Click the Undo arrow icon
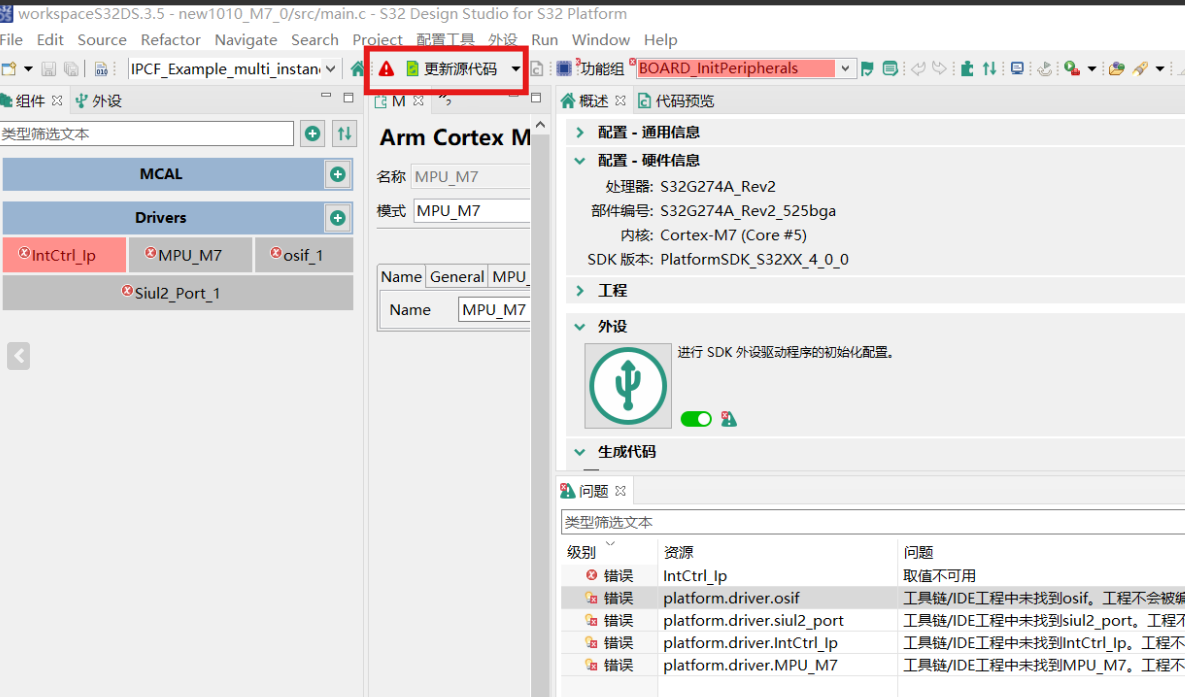 (x=918, y=69)
